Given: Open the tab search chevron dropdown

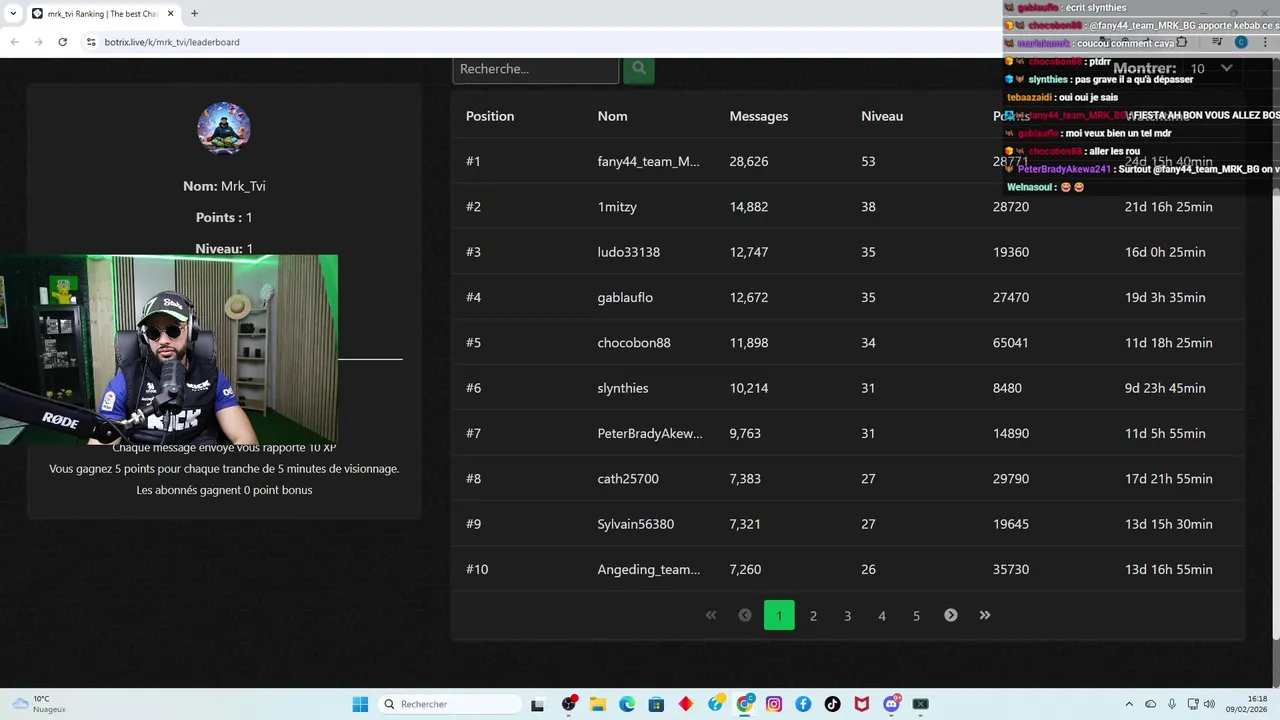Looking at the screenshot, I should (13, 14).
